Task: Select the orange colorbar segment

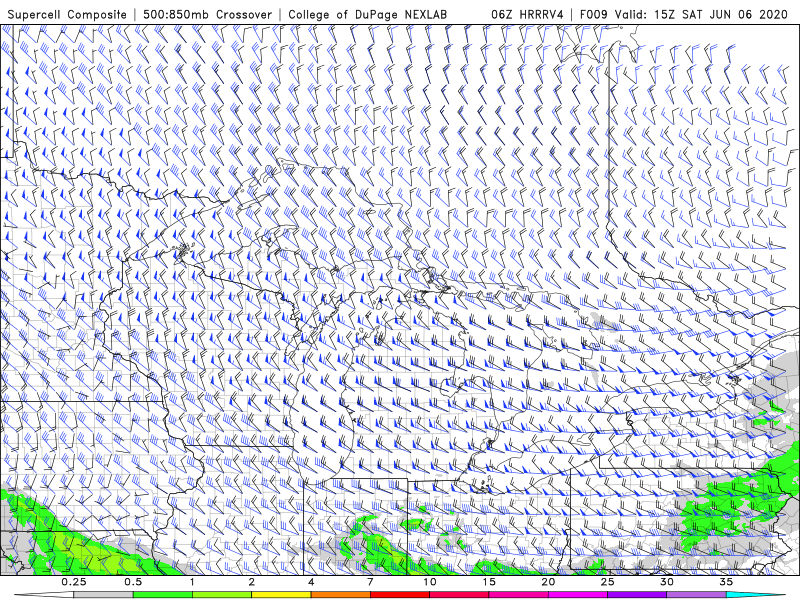Action: click(341, 595)
